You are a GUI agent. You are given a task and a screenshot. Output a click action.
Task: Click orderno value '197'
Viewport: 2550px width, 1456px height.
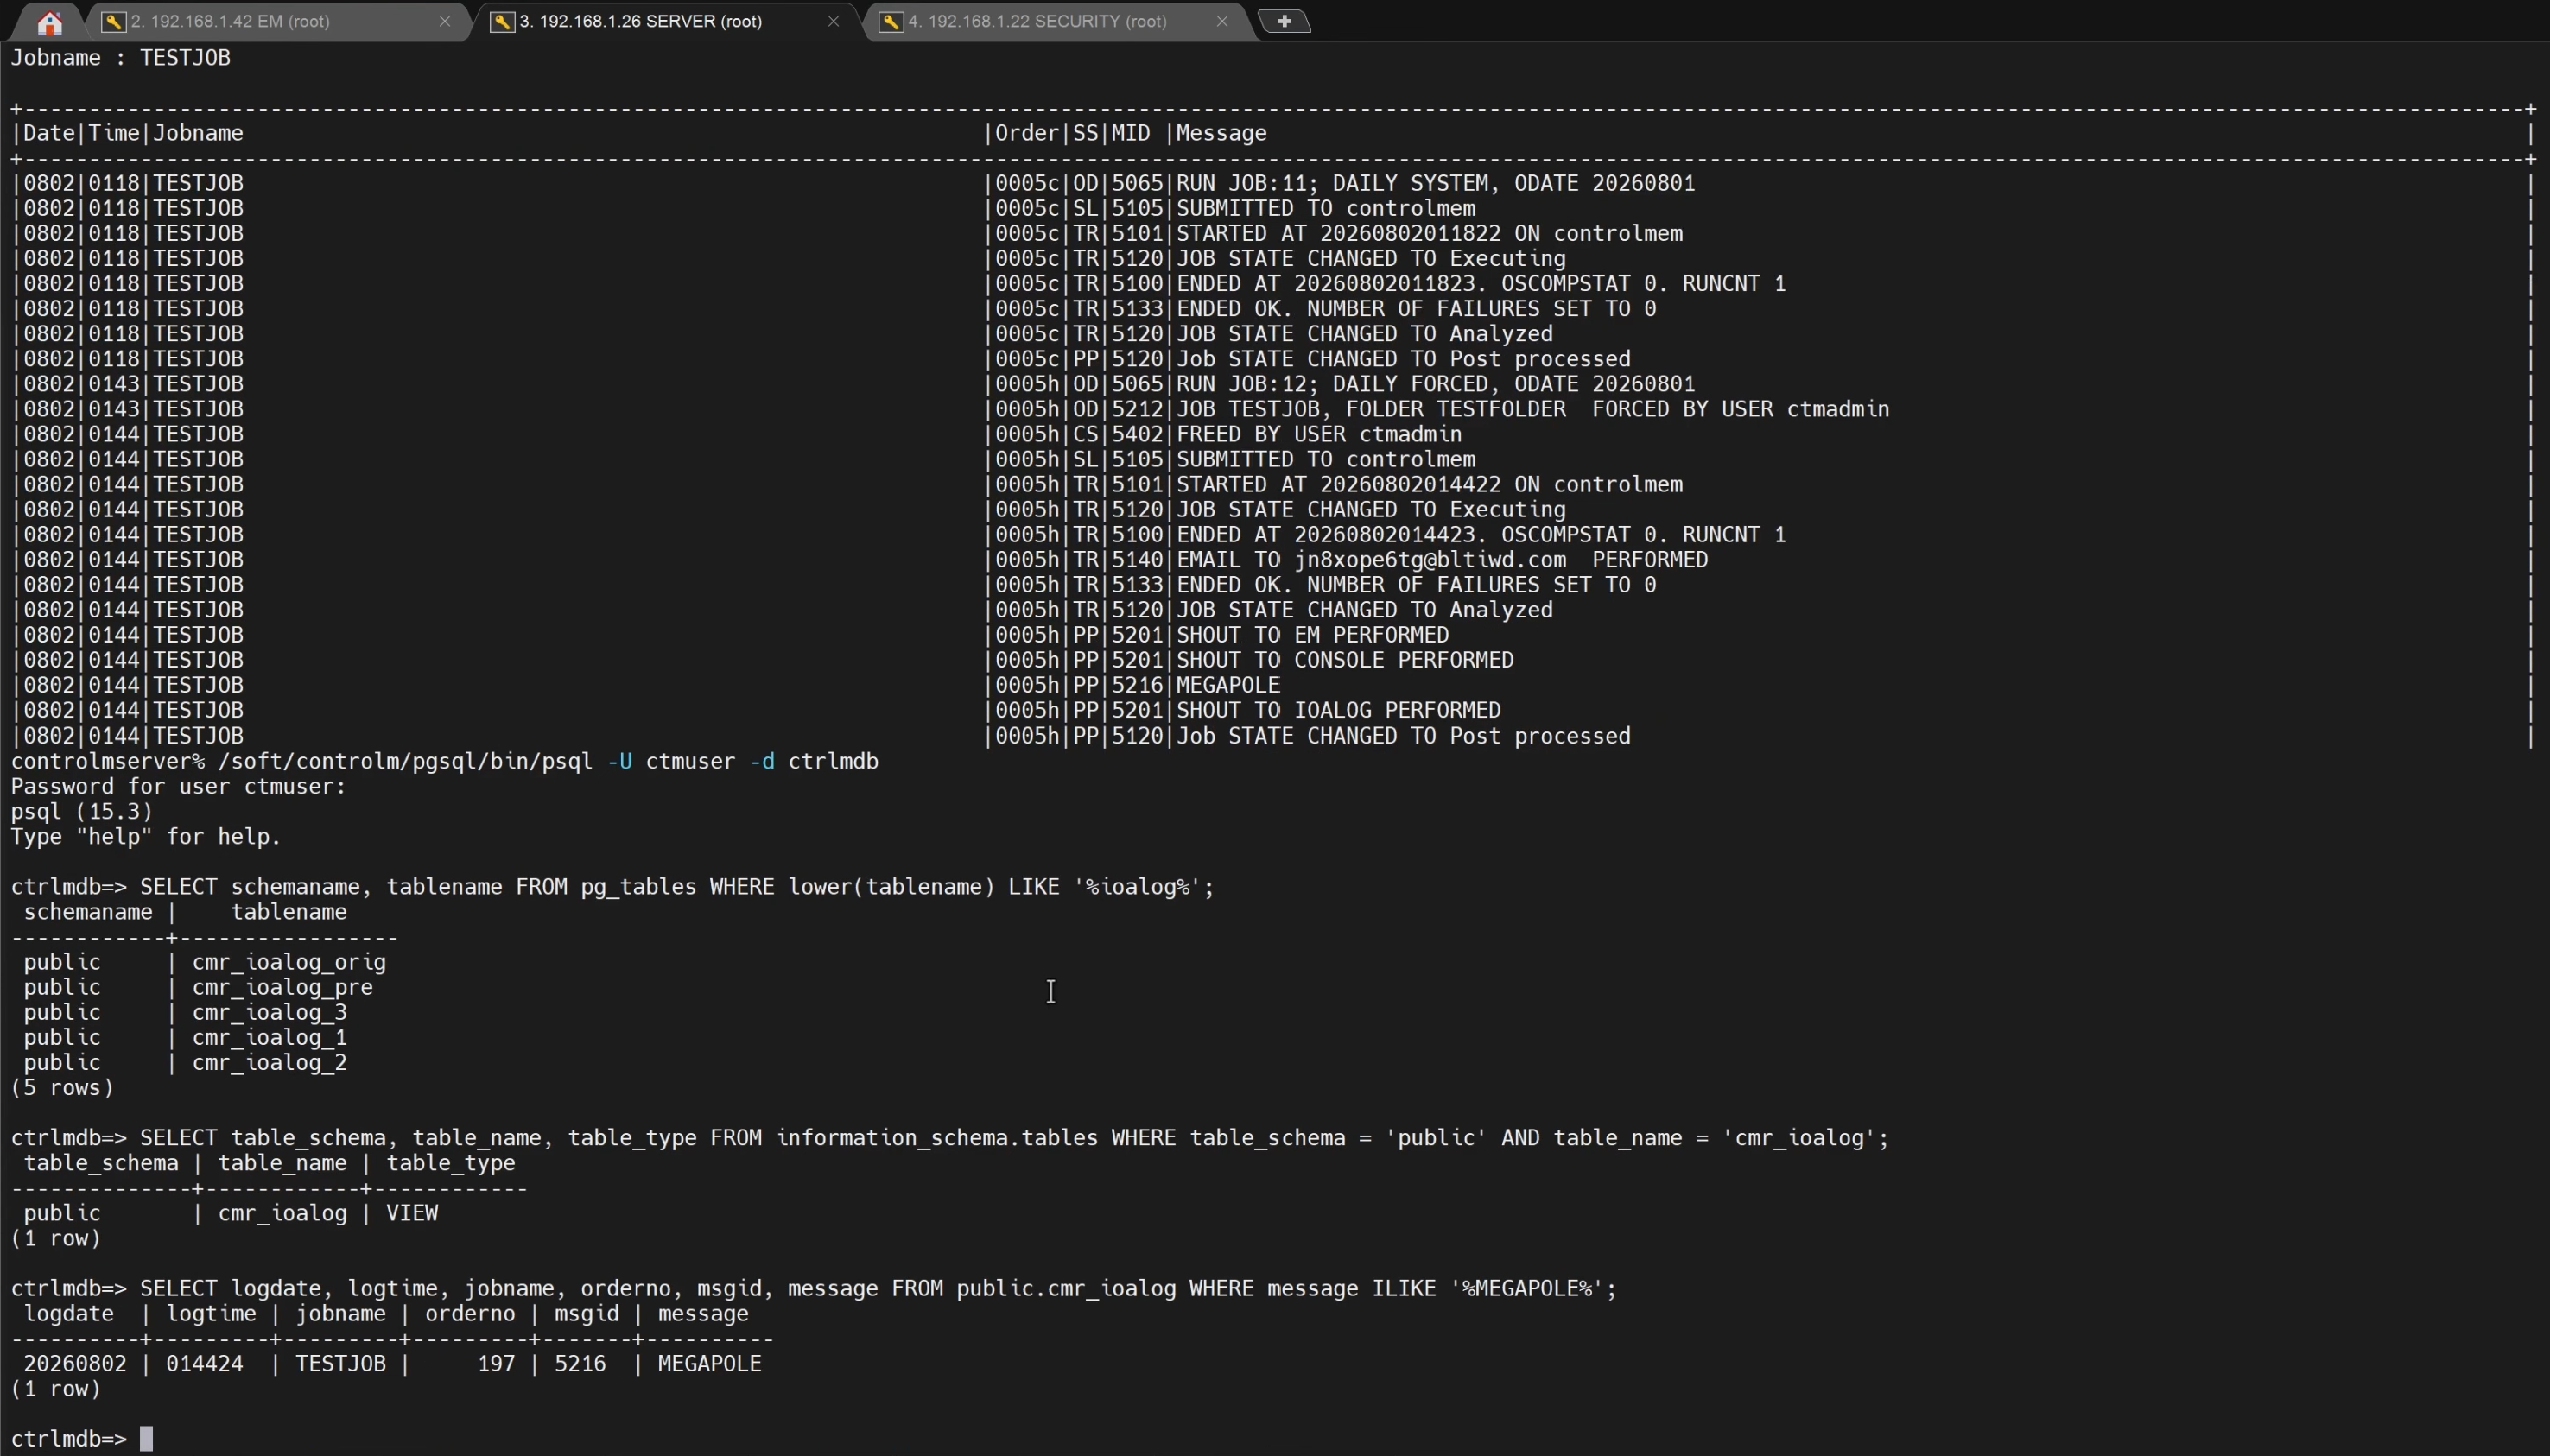tap(496, 1364)
